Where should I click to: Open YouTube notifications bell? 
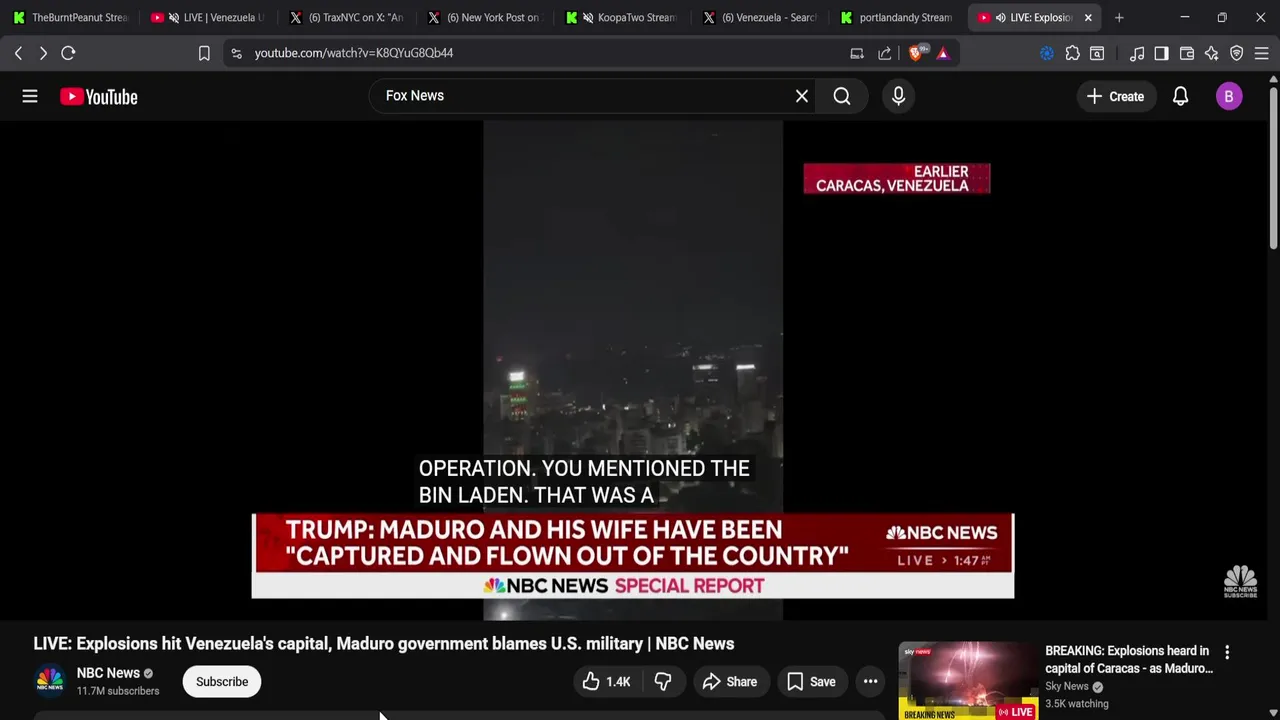pos(1180,96)
